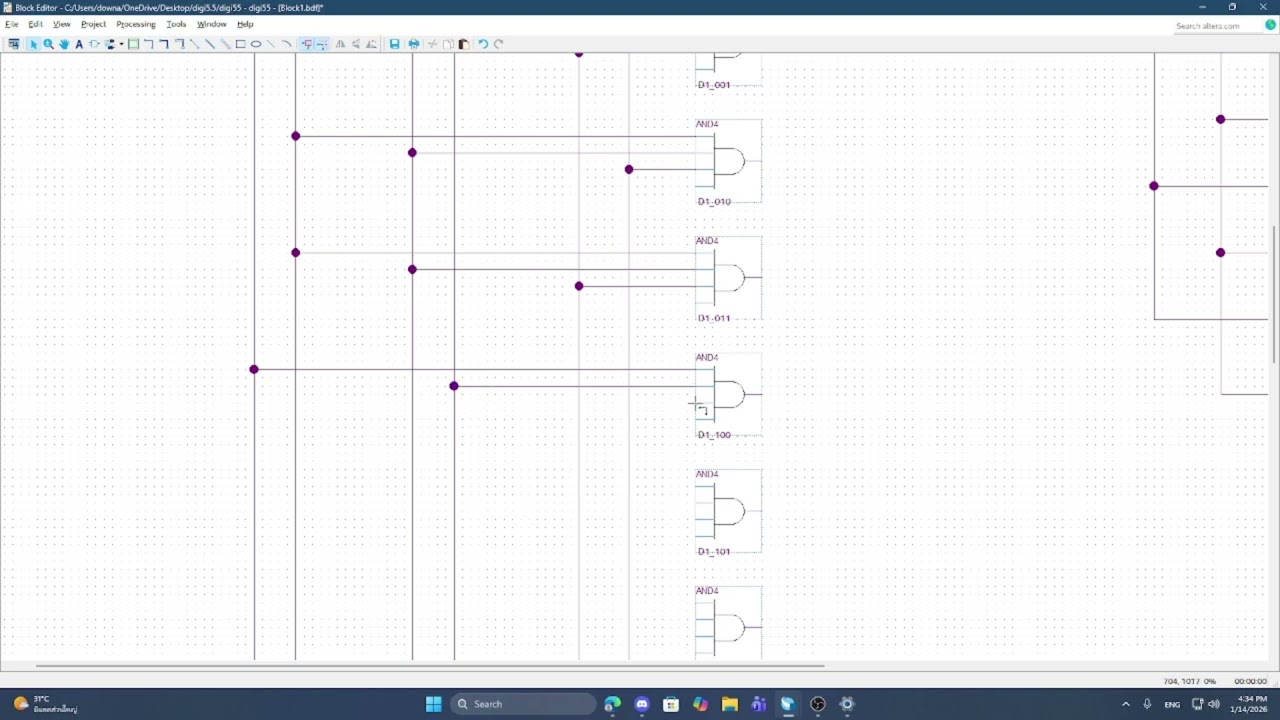This screenshot has width=1280, height=720.
Task: Click the Detach Window toolbar icon
Action: (x=13, y=44)
